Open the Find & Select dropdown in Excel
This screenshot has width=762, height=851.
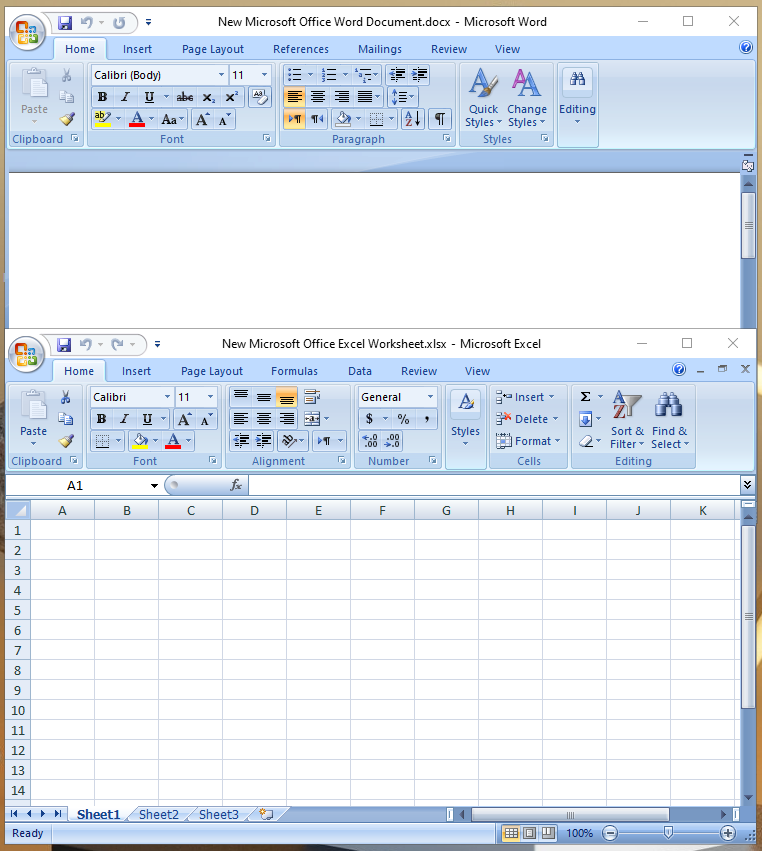click(670, 420)
